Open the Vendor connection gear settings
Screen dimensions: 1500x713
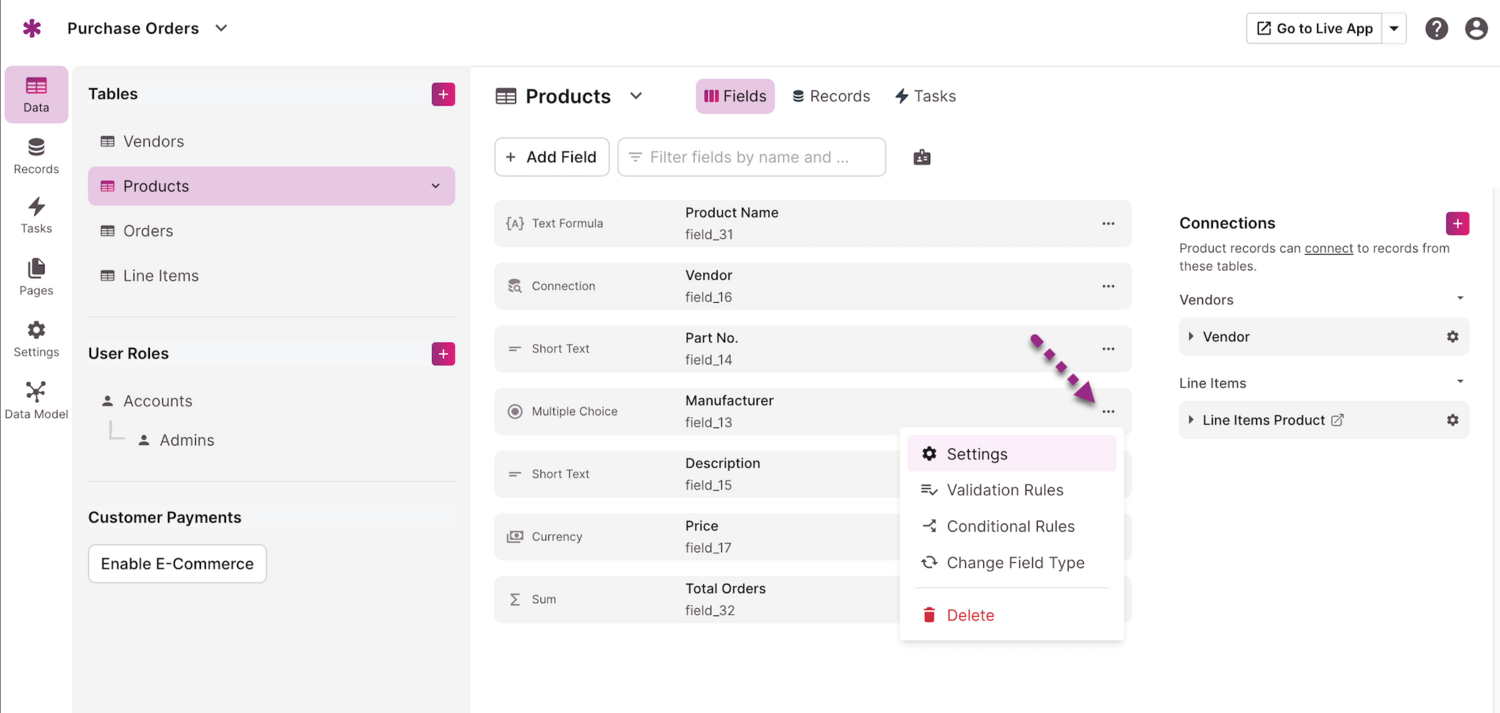tap(1452, 337)
